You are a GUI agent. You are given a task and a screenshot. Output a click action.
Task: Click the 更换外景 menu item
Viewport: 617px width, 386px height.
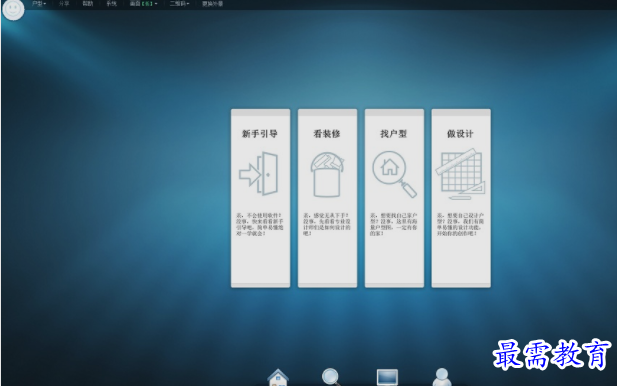[x=212, y=4]
